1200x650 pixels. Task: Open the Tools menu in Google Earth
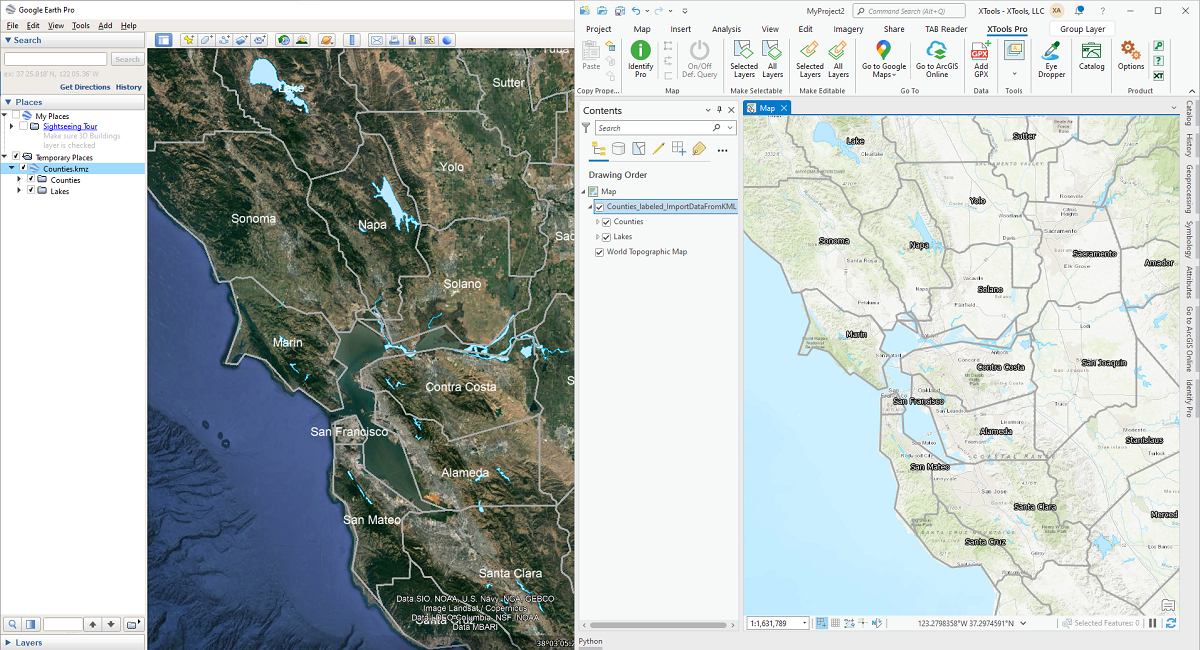tap(81, 25)
